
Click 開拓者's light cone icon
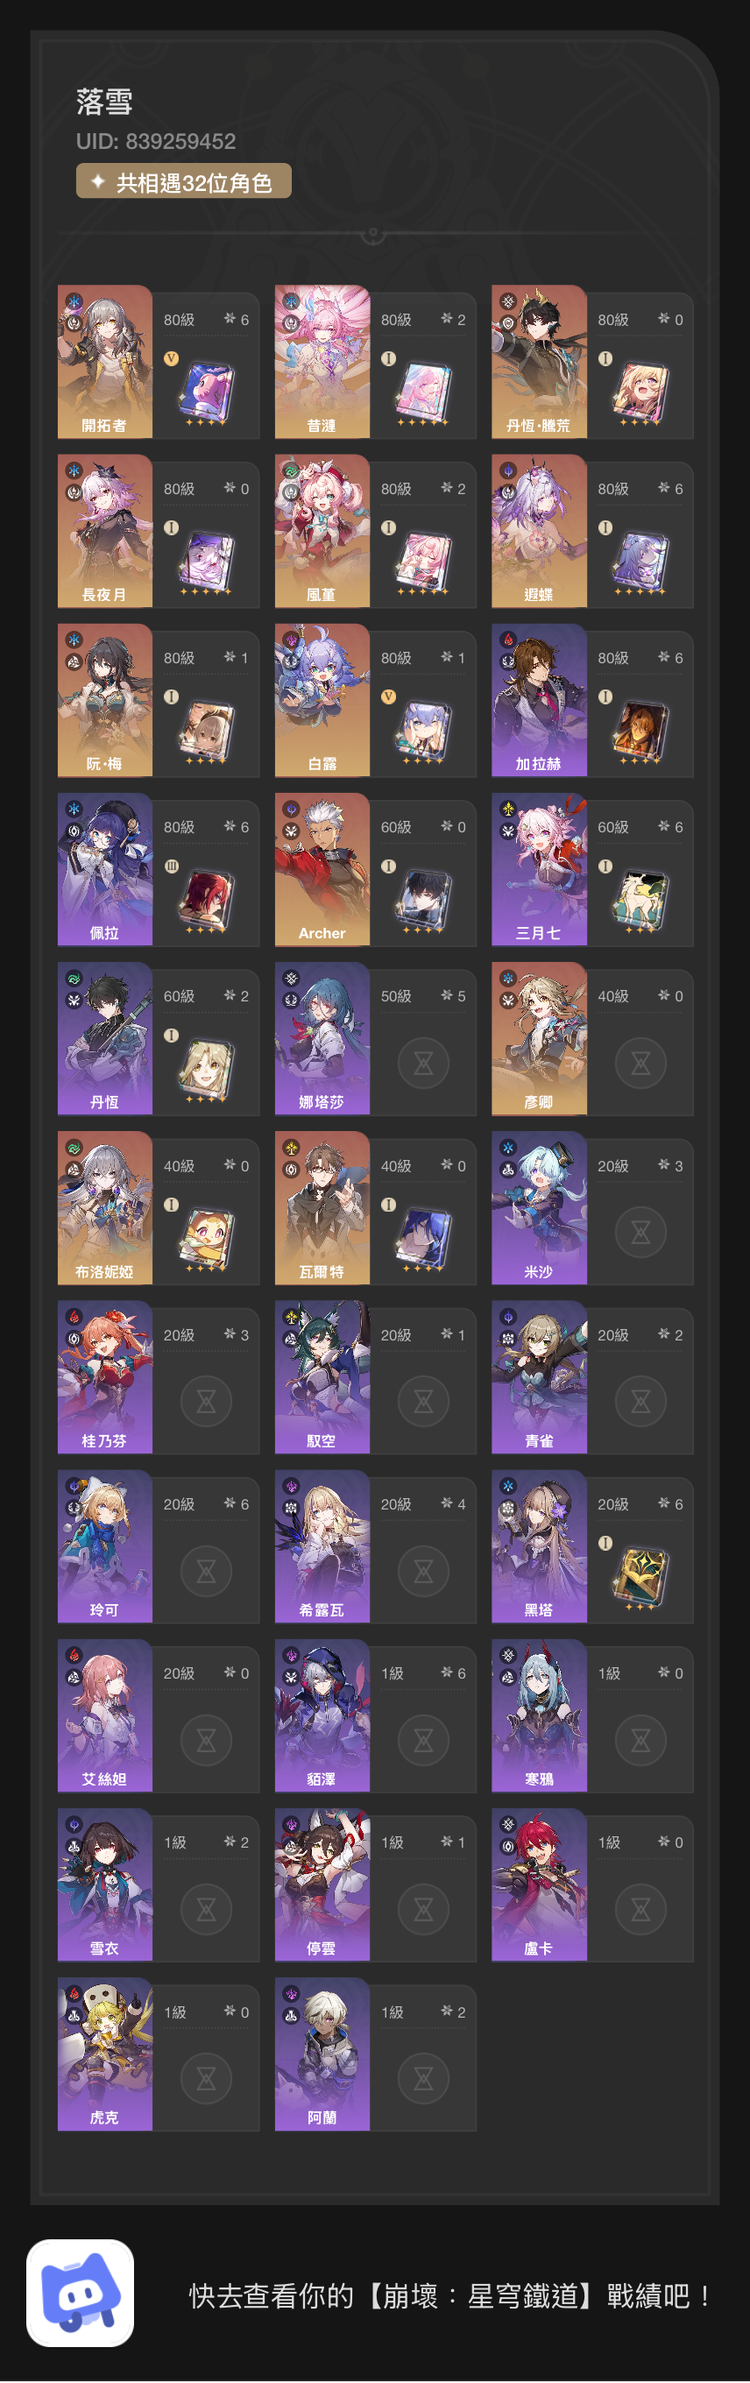207,394
